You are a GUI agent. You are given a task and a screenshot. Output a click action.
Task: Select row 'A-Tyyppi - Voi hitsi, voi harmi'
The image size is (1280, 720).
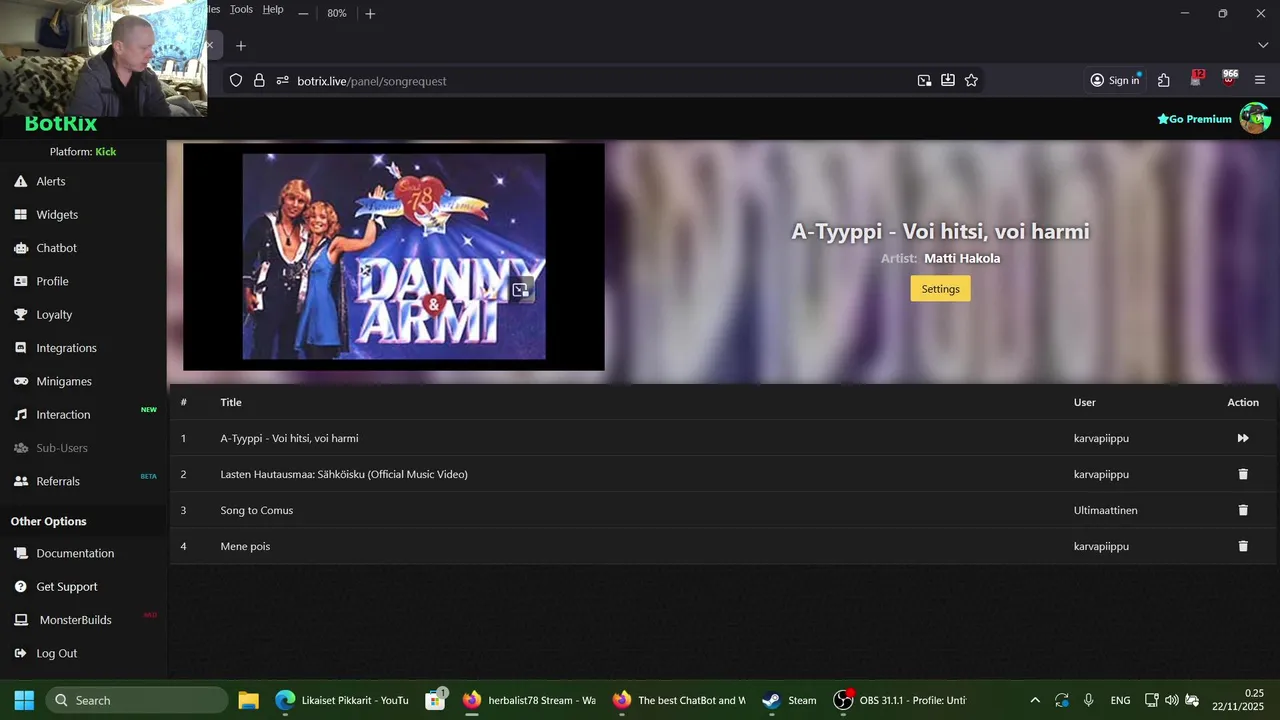coord(723,438)
